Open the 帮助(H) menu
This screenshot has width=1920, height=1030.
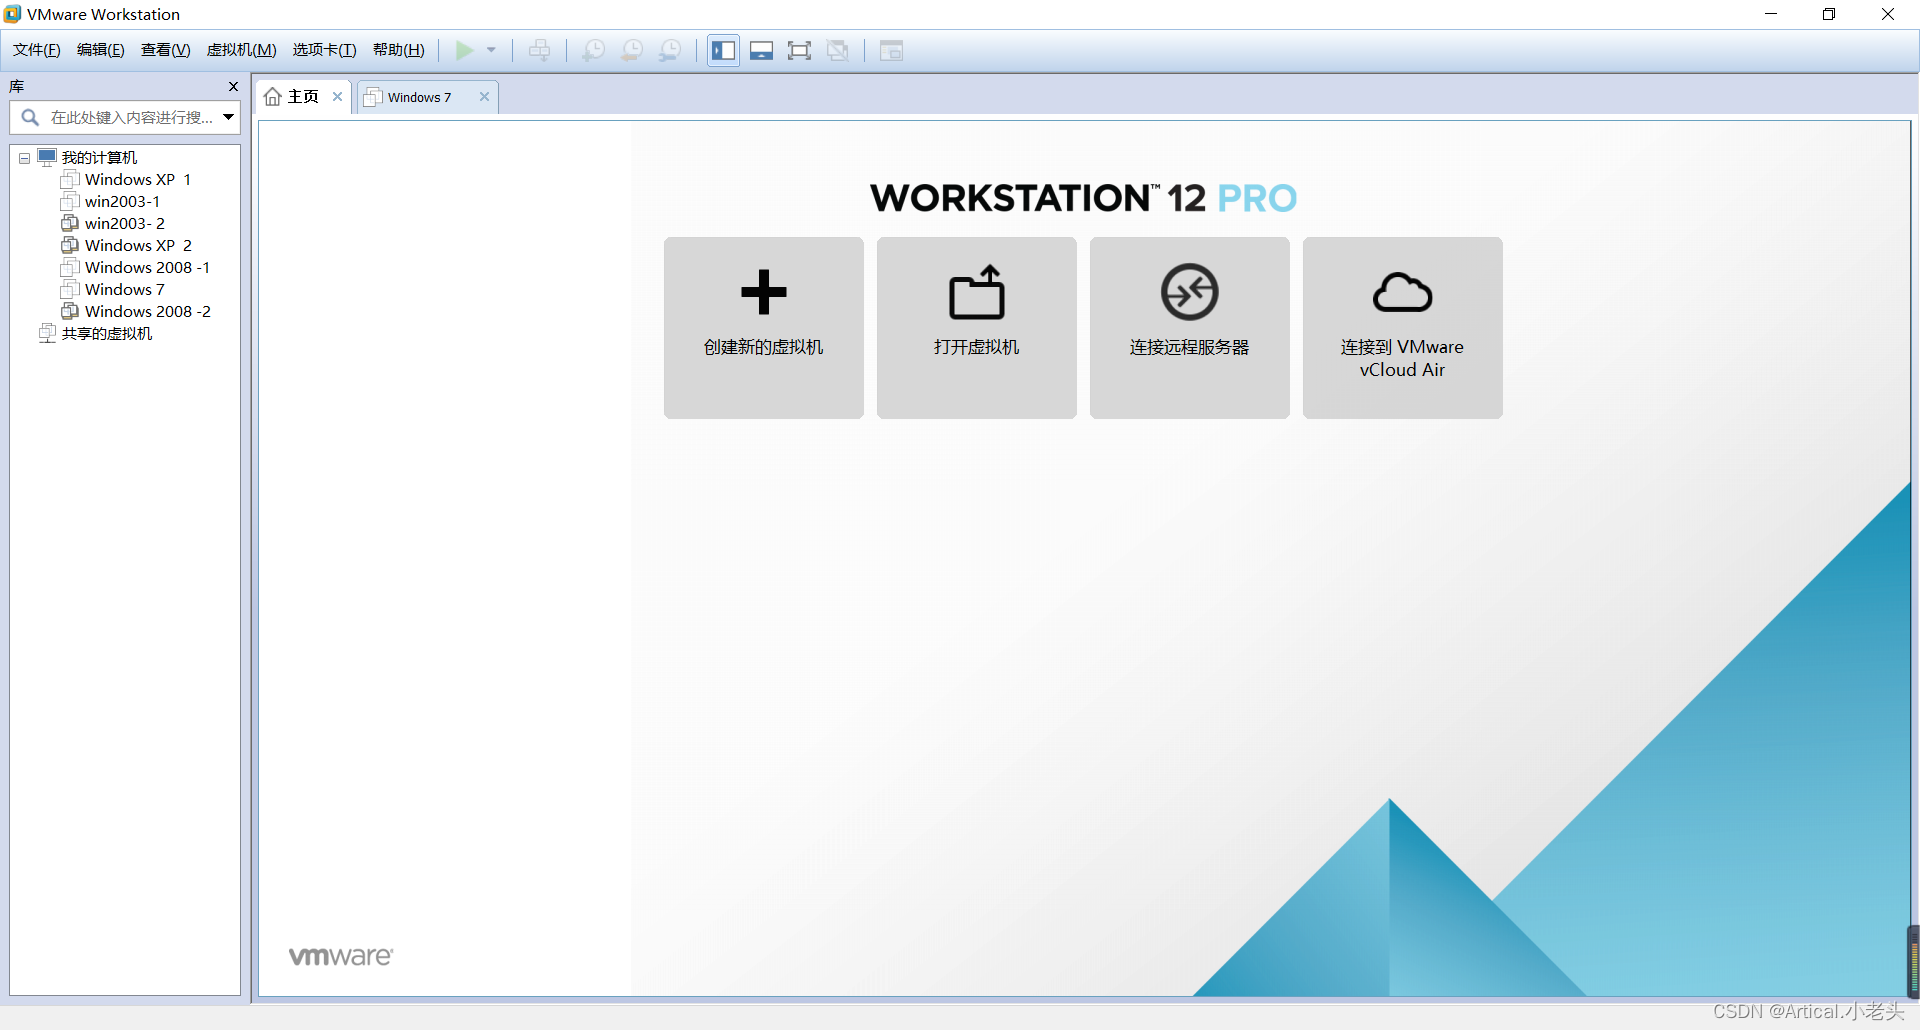pyautogui.click(x=399, y=50)
